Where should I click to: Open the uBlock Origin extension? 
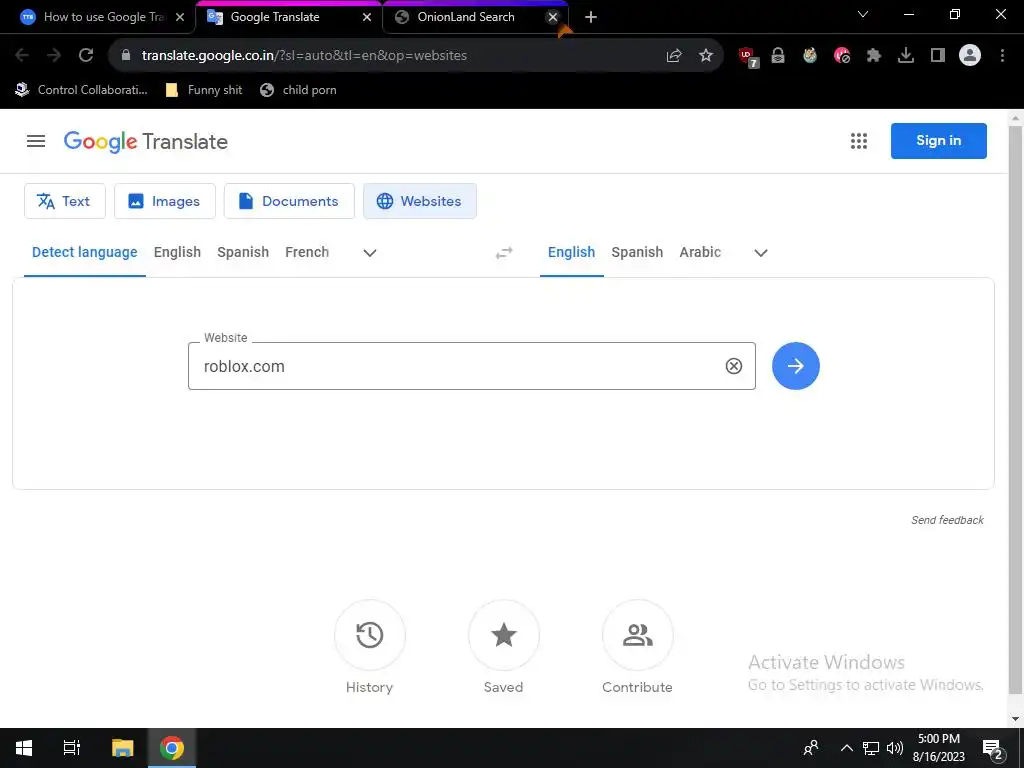(748, 57)
